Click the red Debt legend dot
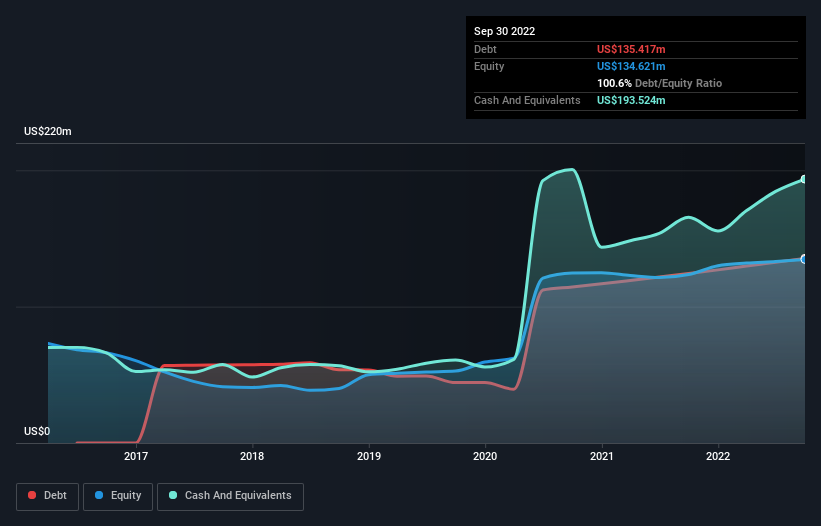Screen dimensions: 821x526 point(32,495)
